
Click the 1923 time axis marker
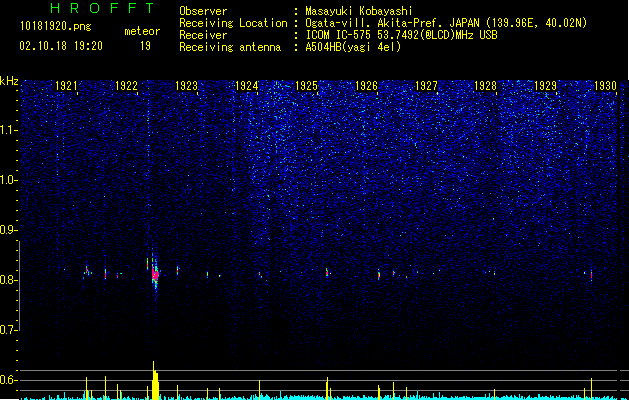point(187,85)
